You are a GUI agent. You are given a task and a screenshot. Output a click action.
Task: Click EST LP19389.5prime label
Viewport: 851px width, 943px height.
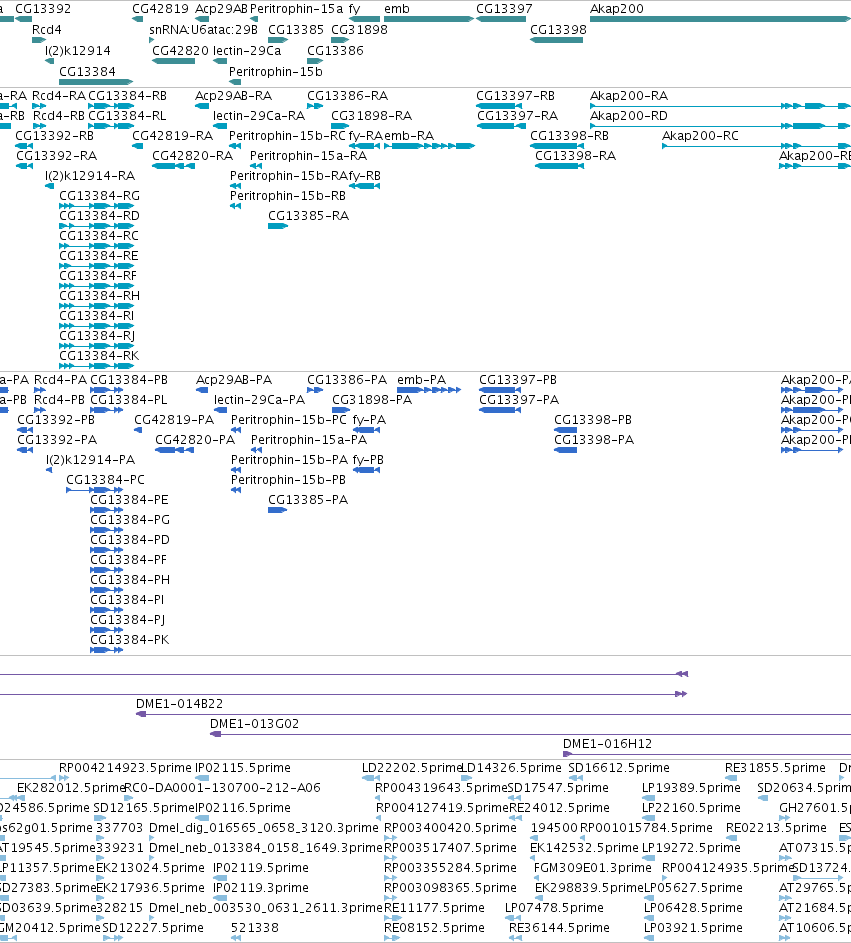[691, 787]
